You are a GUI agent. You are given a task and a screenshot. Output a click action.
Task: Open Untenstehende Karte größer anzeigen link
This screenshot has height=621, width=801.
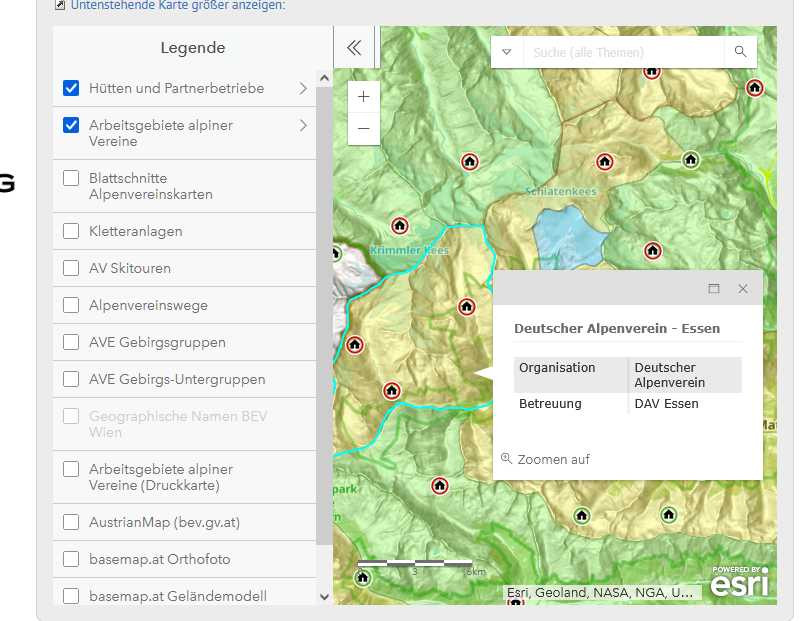click(x=177, y=5)
